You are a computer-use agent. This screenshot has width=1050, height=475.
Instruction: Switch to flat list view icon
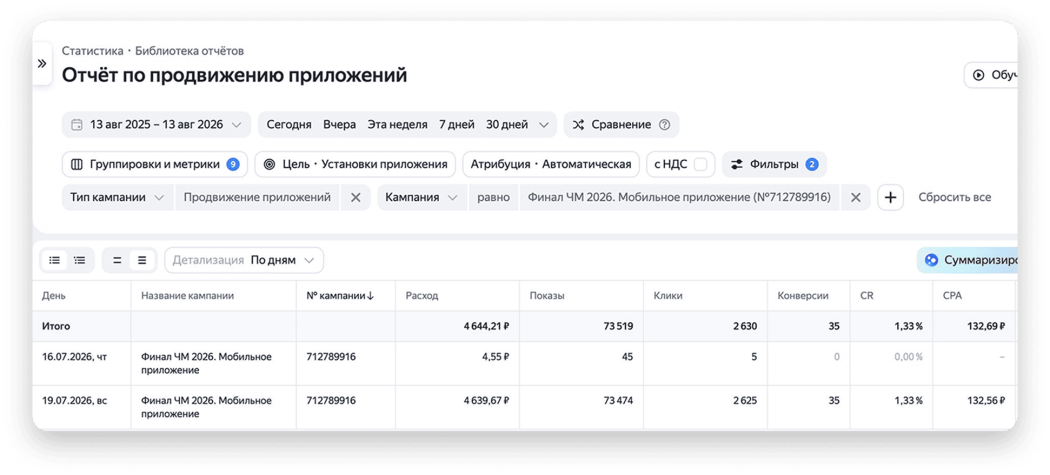tap(55, 260)
